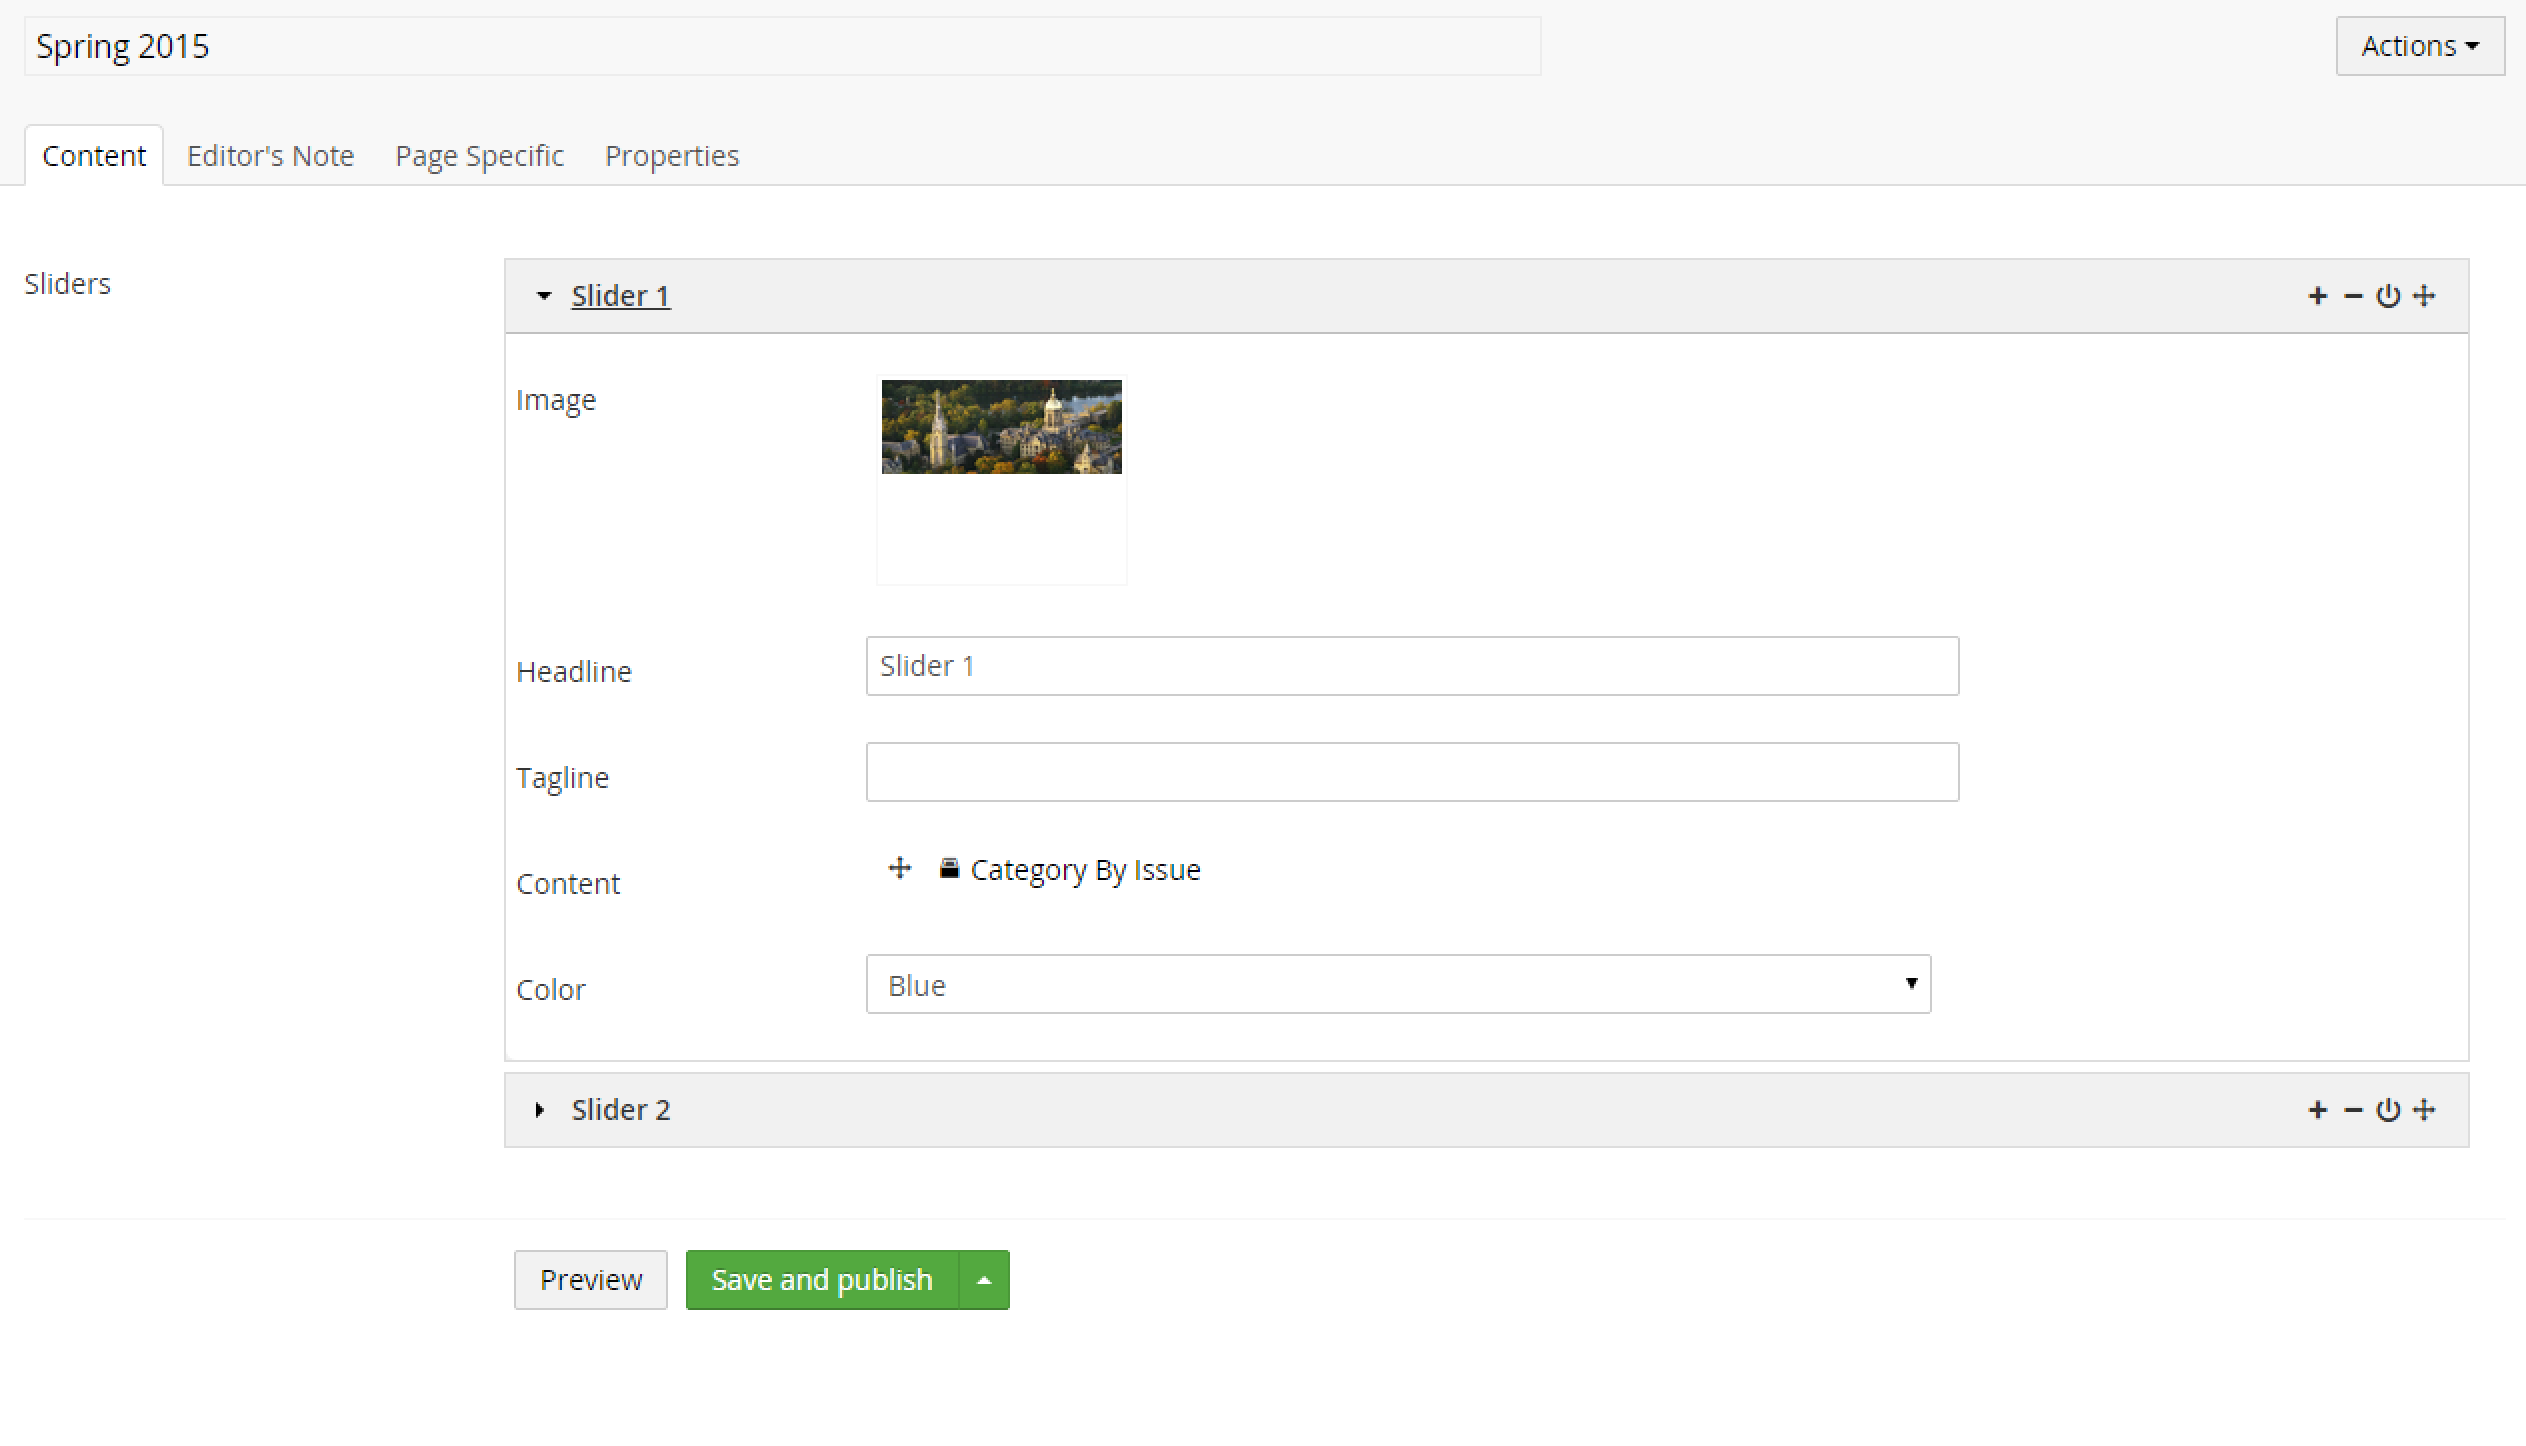Click the Slider 1 move handle icon
2526x1446 pixels.
2424,296
